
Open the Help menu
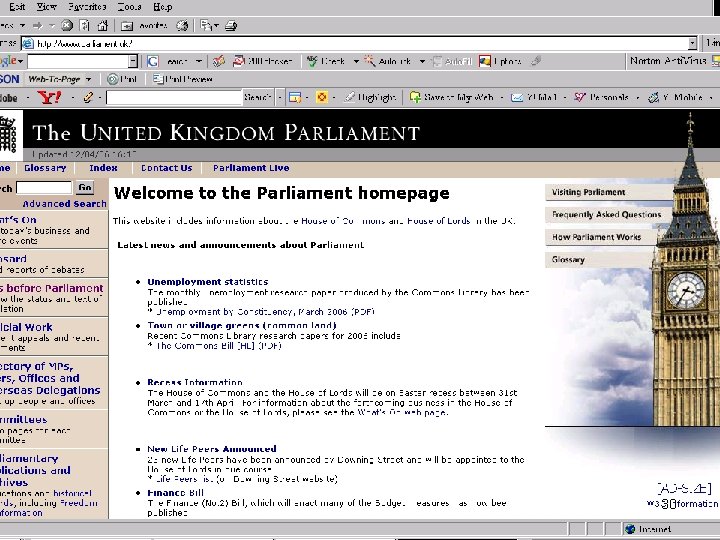click(x=163, y=7)
